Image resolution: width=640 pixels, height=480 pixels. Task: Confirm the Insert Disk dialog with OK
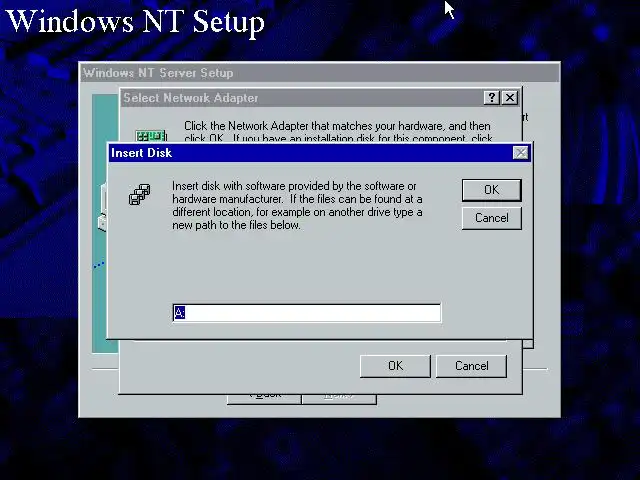(x=491, y=190)
